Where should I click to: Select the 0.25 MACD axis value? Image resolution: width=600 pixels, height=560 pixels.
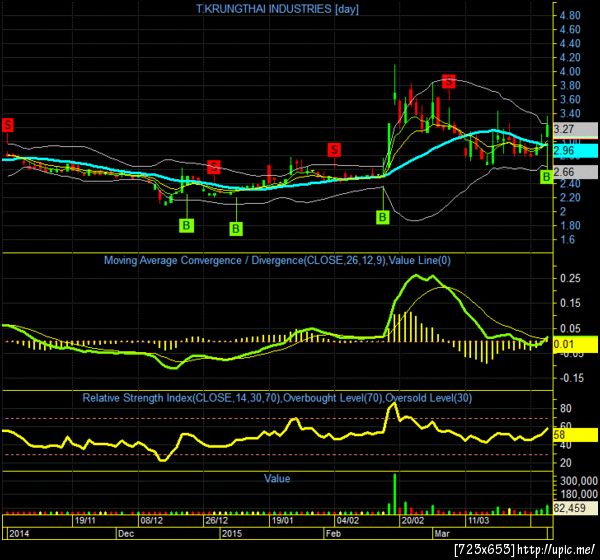[x=570, y=278]
